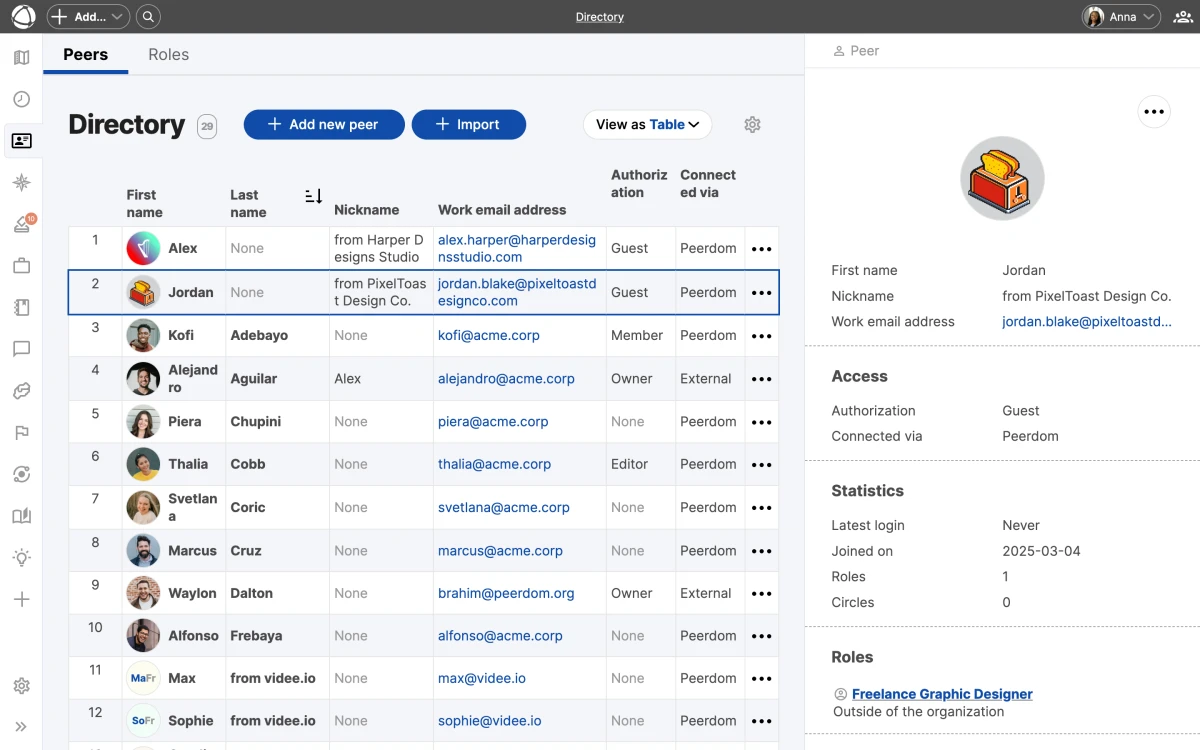The image size is (1200, 750).
Task: Open Directory settings via the gear icon
Action: (752, 124)
